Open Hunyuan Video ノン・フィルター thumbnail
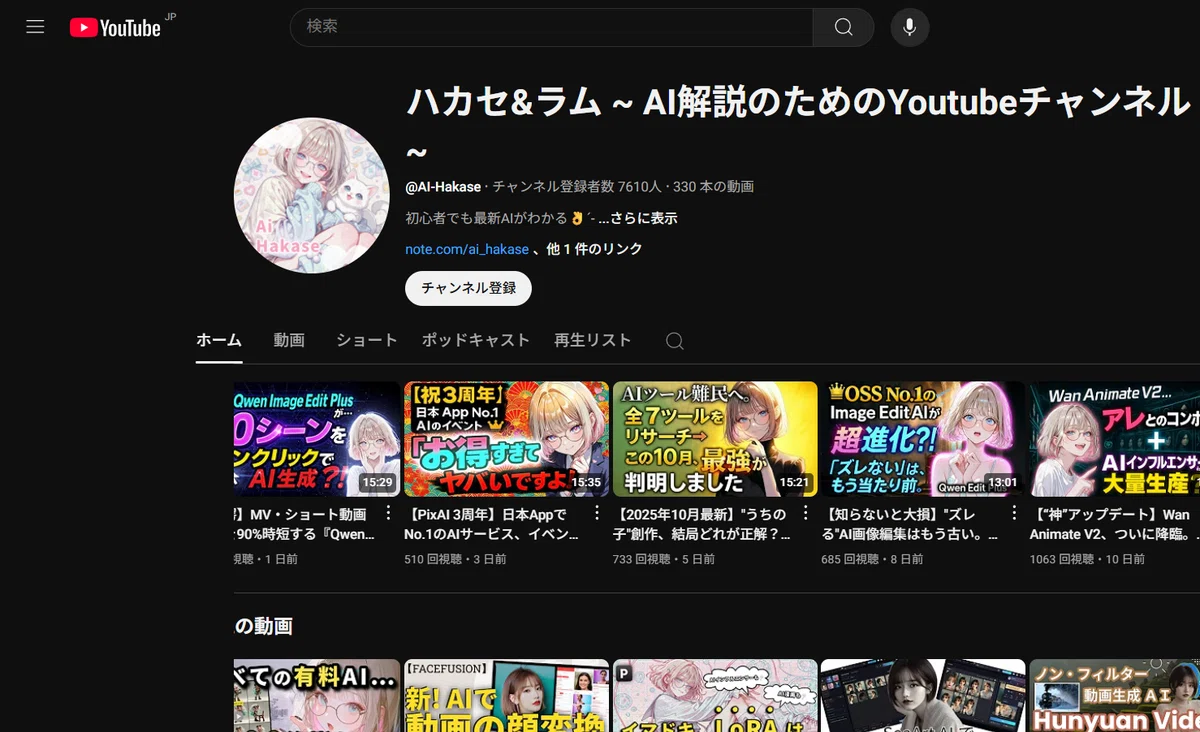Viewport: 1200px width, 732px height. 1114,695
